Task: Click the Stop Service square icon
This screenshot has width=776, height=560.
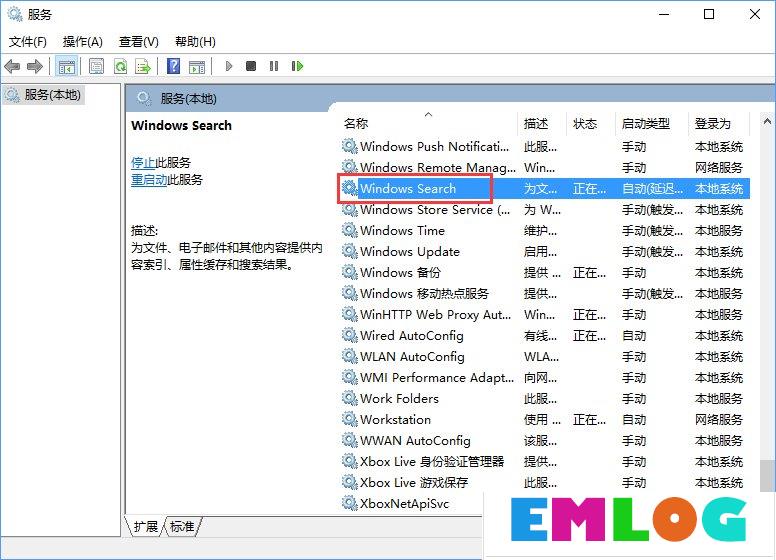Action: (251, 66)
